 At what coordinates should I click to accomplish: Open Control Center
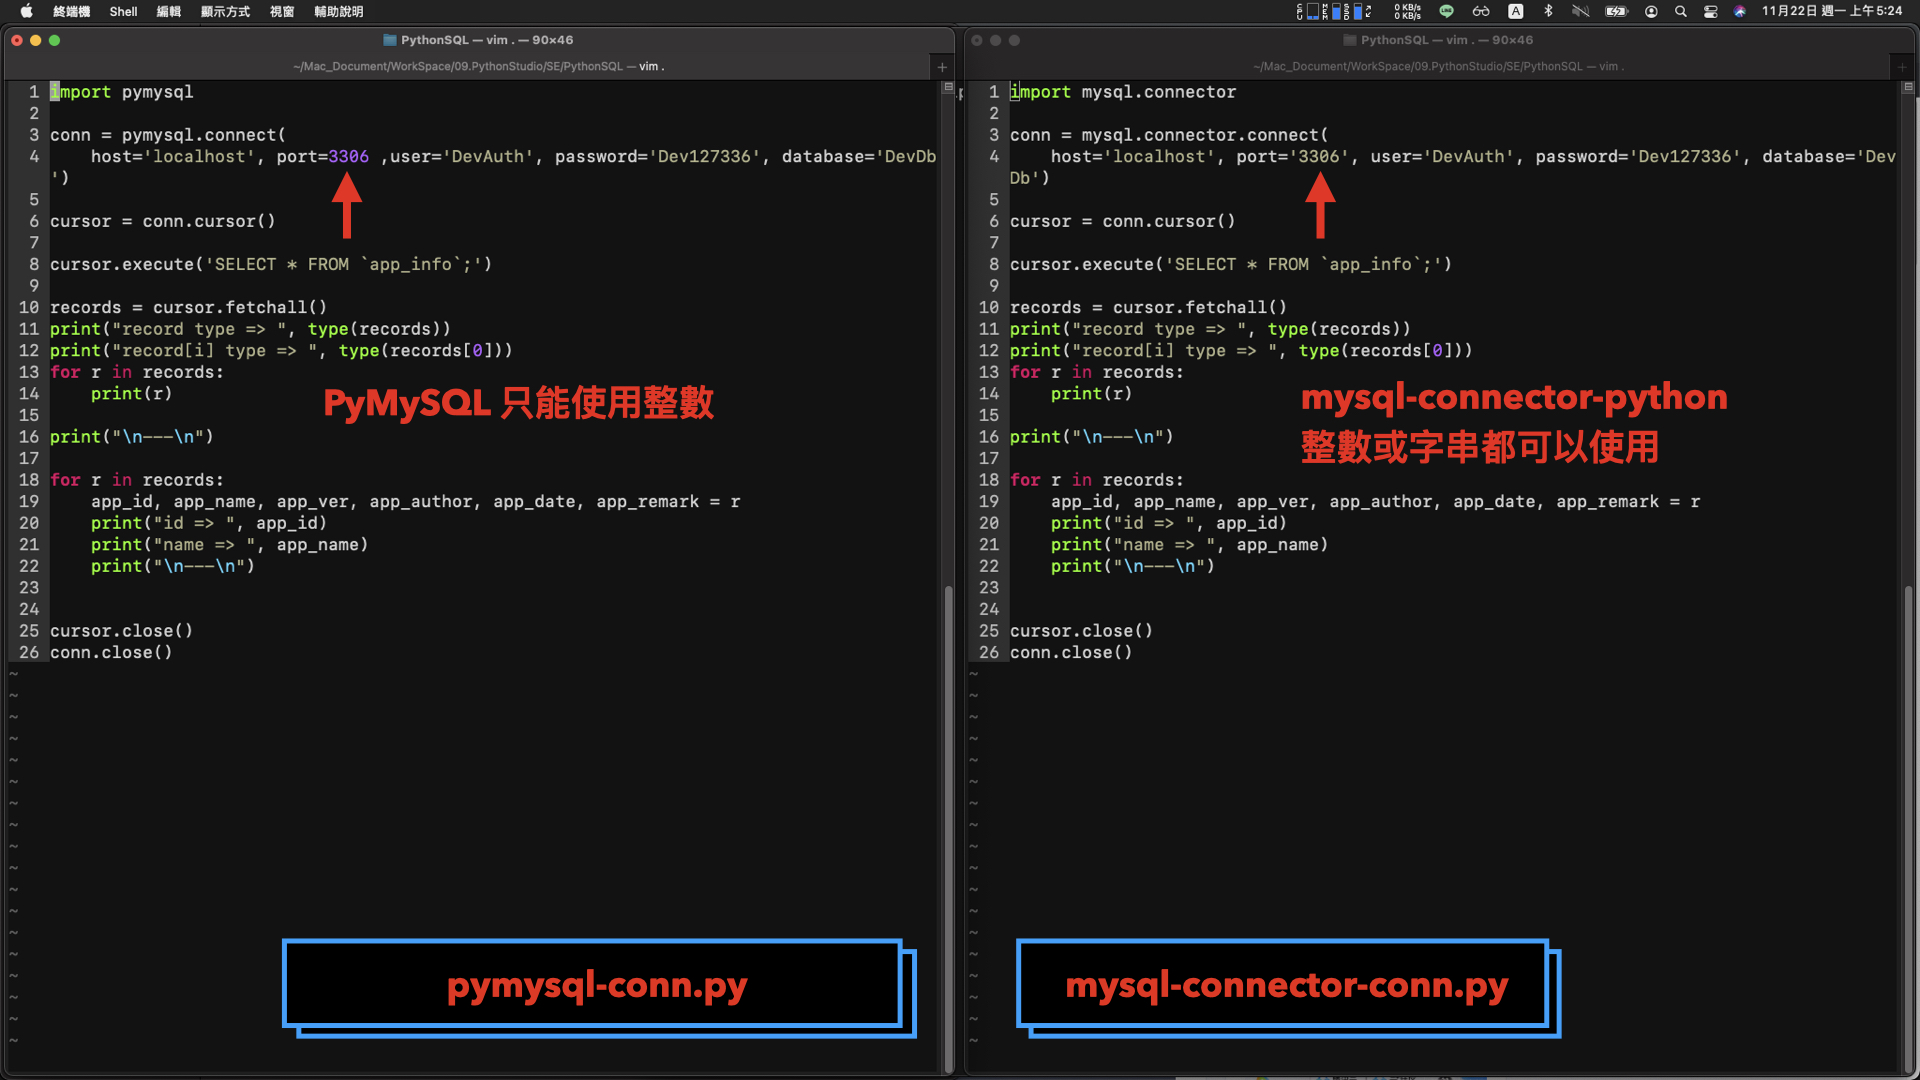[1711, 11]
